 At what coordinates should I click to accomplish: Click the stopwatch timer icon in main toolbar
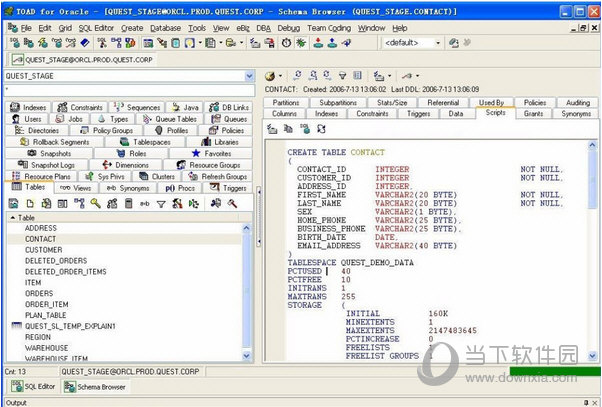point(286,43)
